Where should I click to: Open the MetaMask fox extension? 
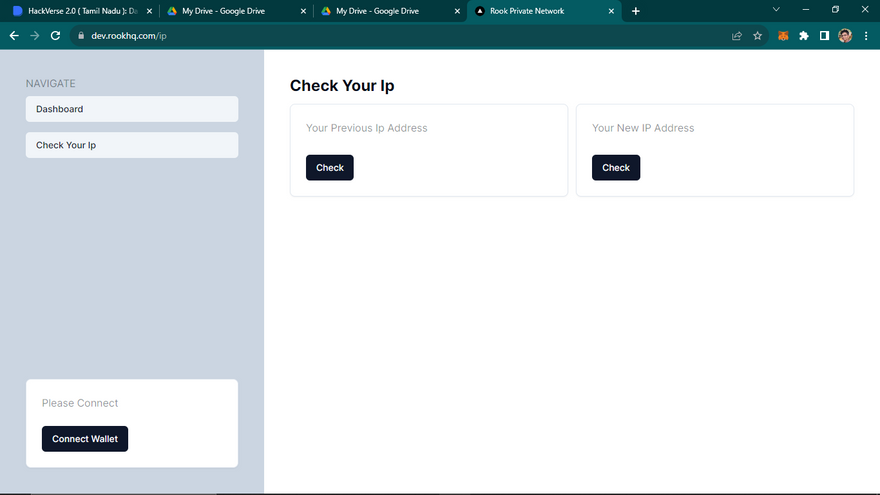click(784, 35)
